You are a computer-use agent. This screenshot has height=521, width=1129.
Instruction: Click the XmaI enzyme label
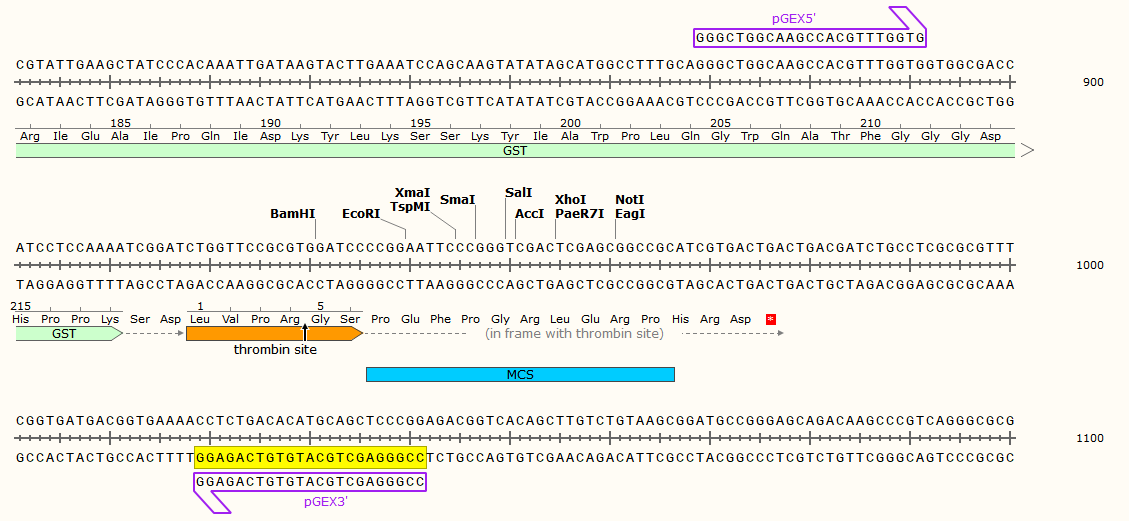tap(412, 192)
